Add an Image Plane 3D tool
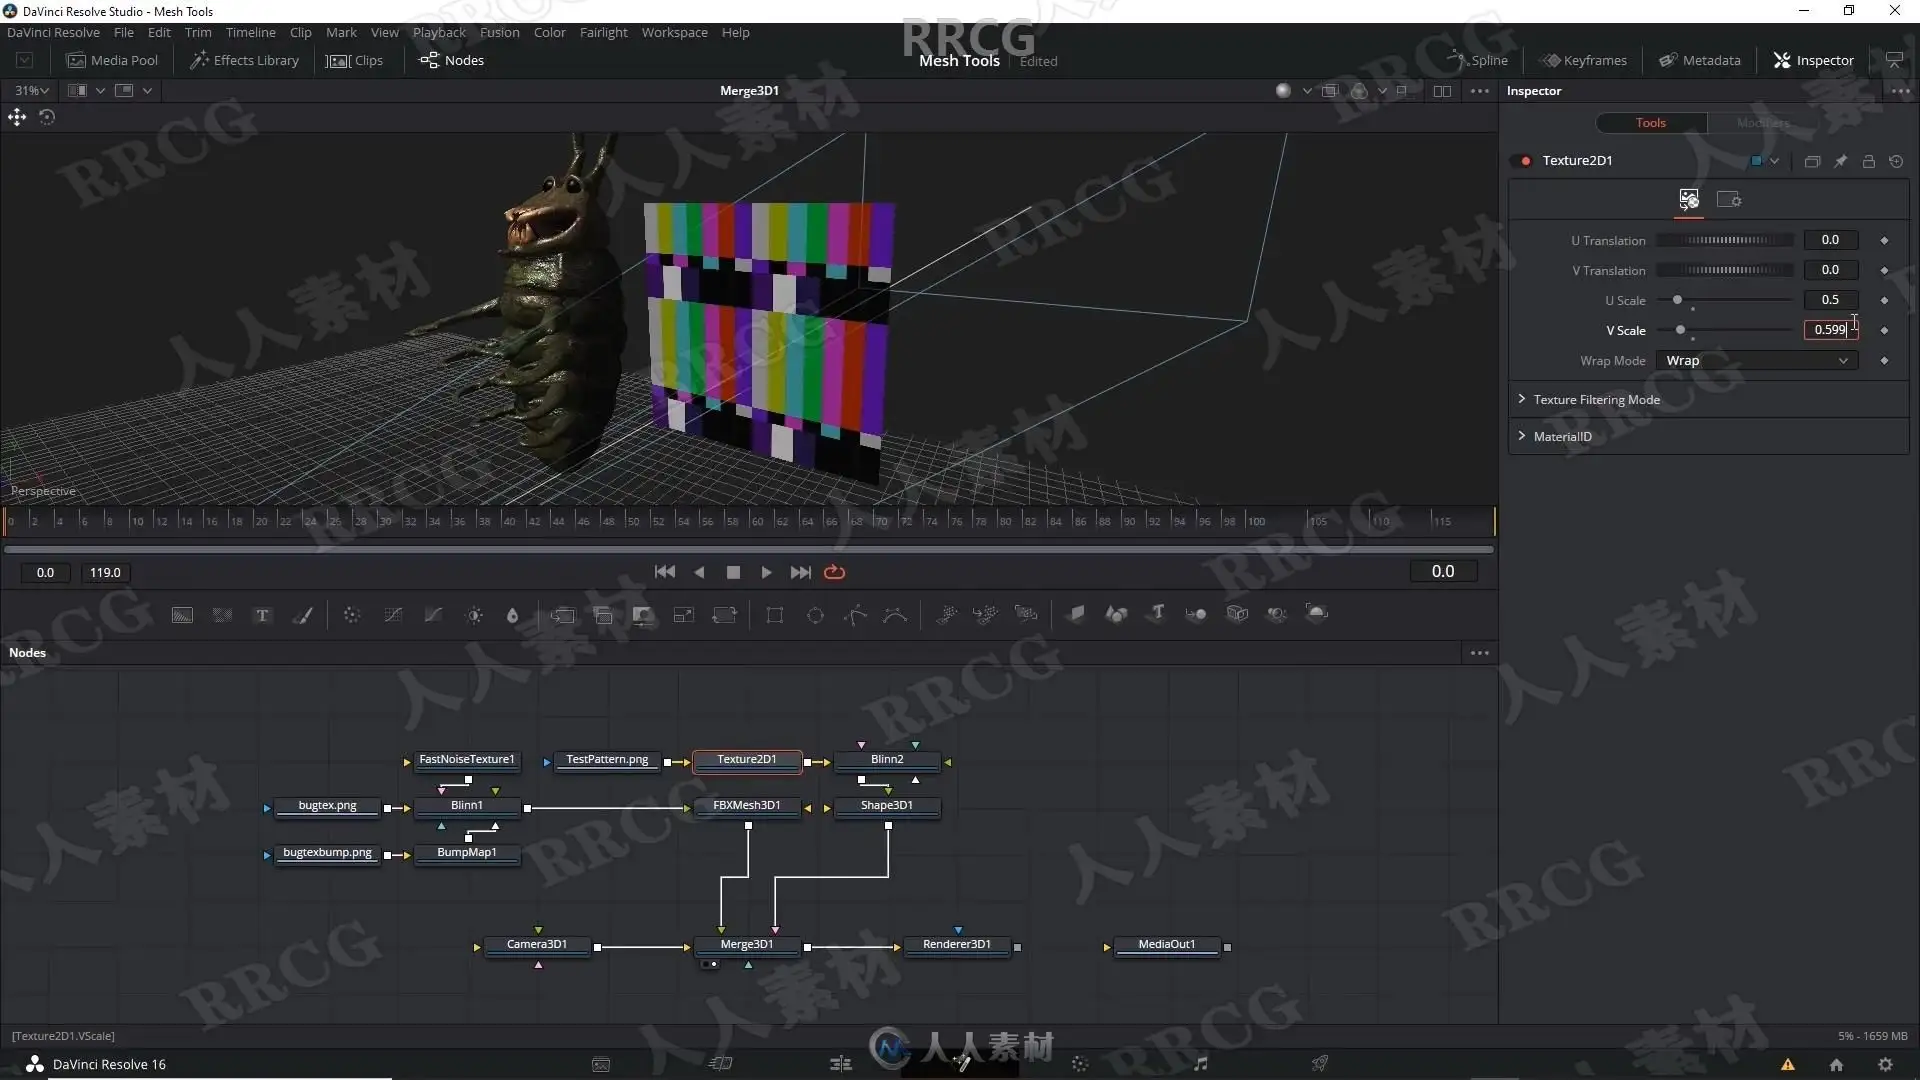The width and height of the screenshot is (1920, 1080). [x=1076, y=613]
